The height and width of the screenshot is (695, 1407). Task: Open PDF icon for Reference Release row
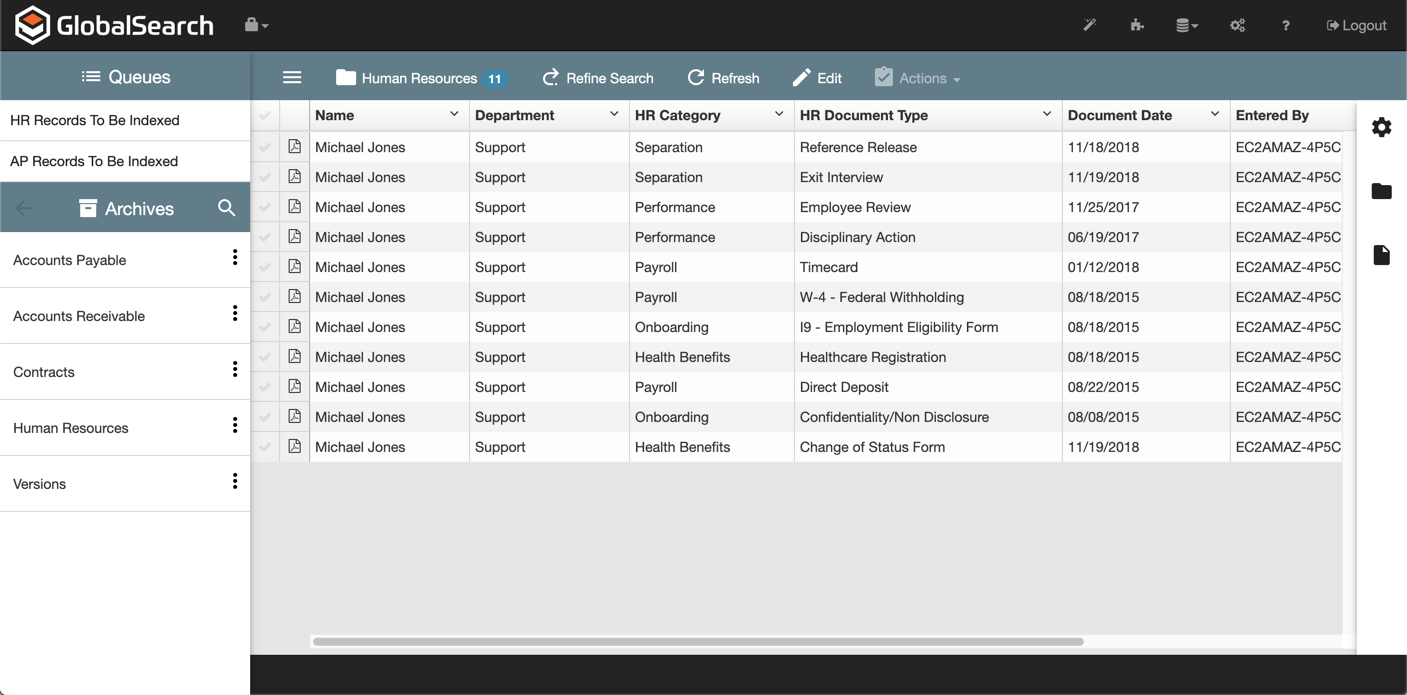tap(294, 147)
